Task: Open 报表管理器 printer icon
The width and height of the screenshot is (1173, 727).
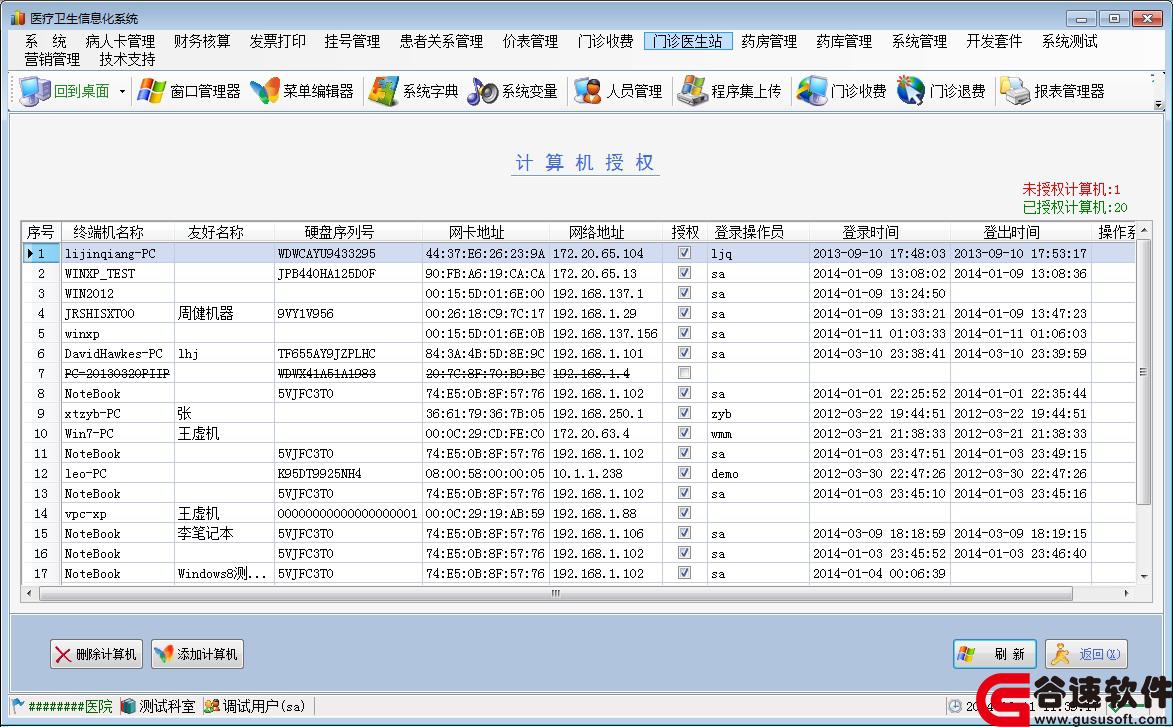Action: (1015, 91)
